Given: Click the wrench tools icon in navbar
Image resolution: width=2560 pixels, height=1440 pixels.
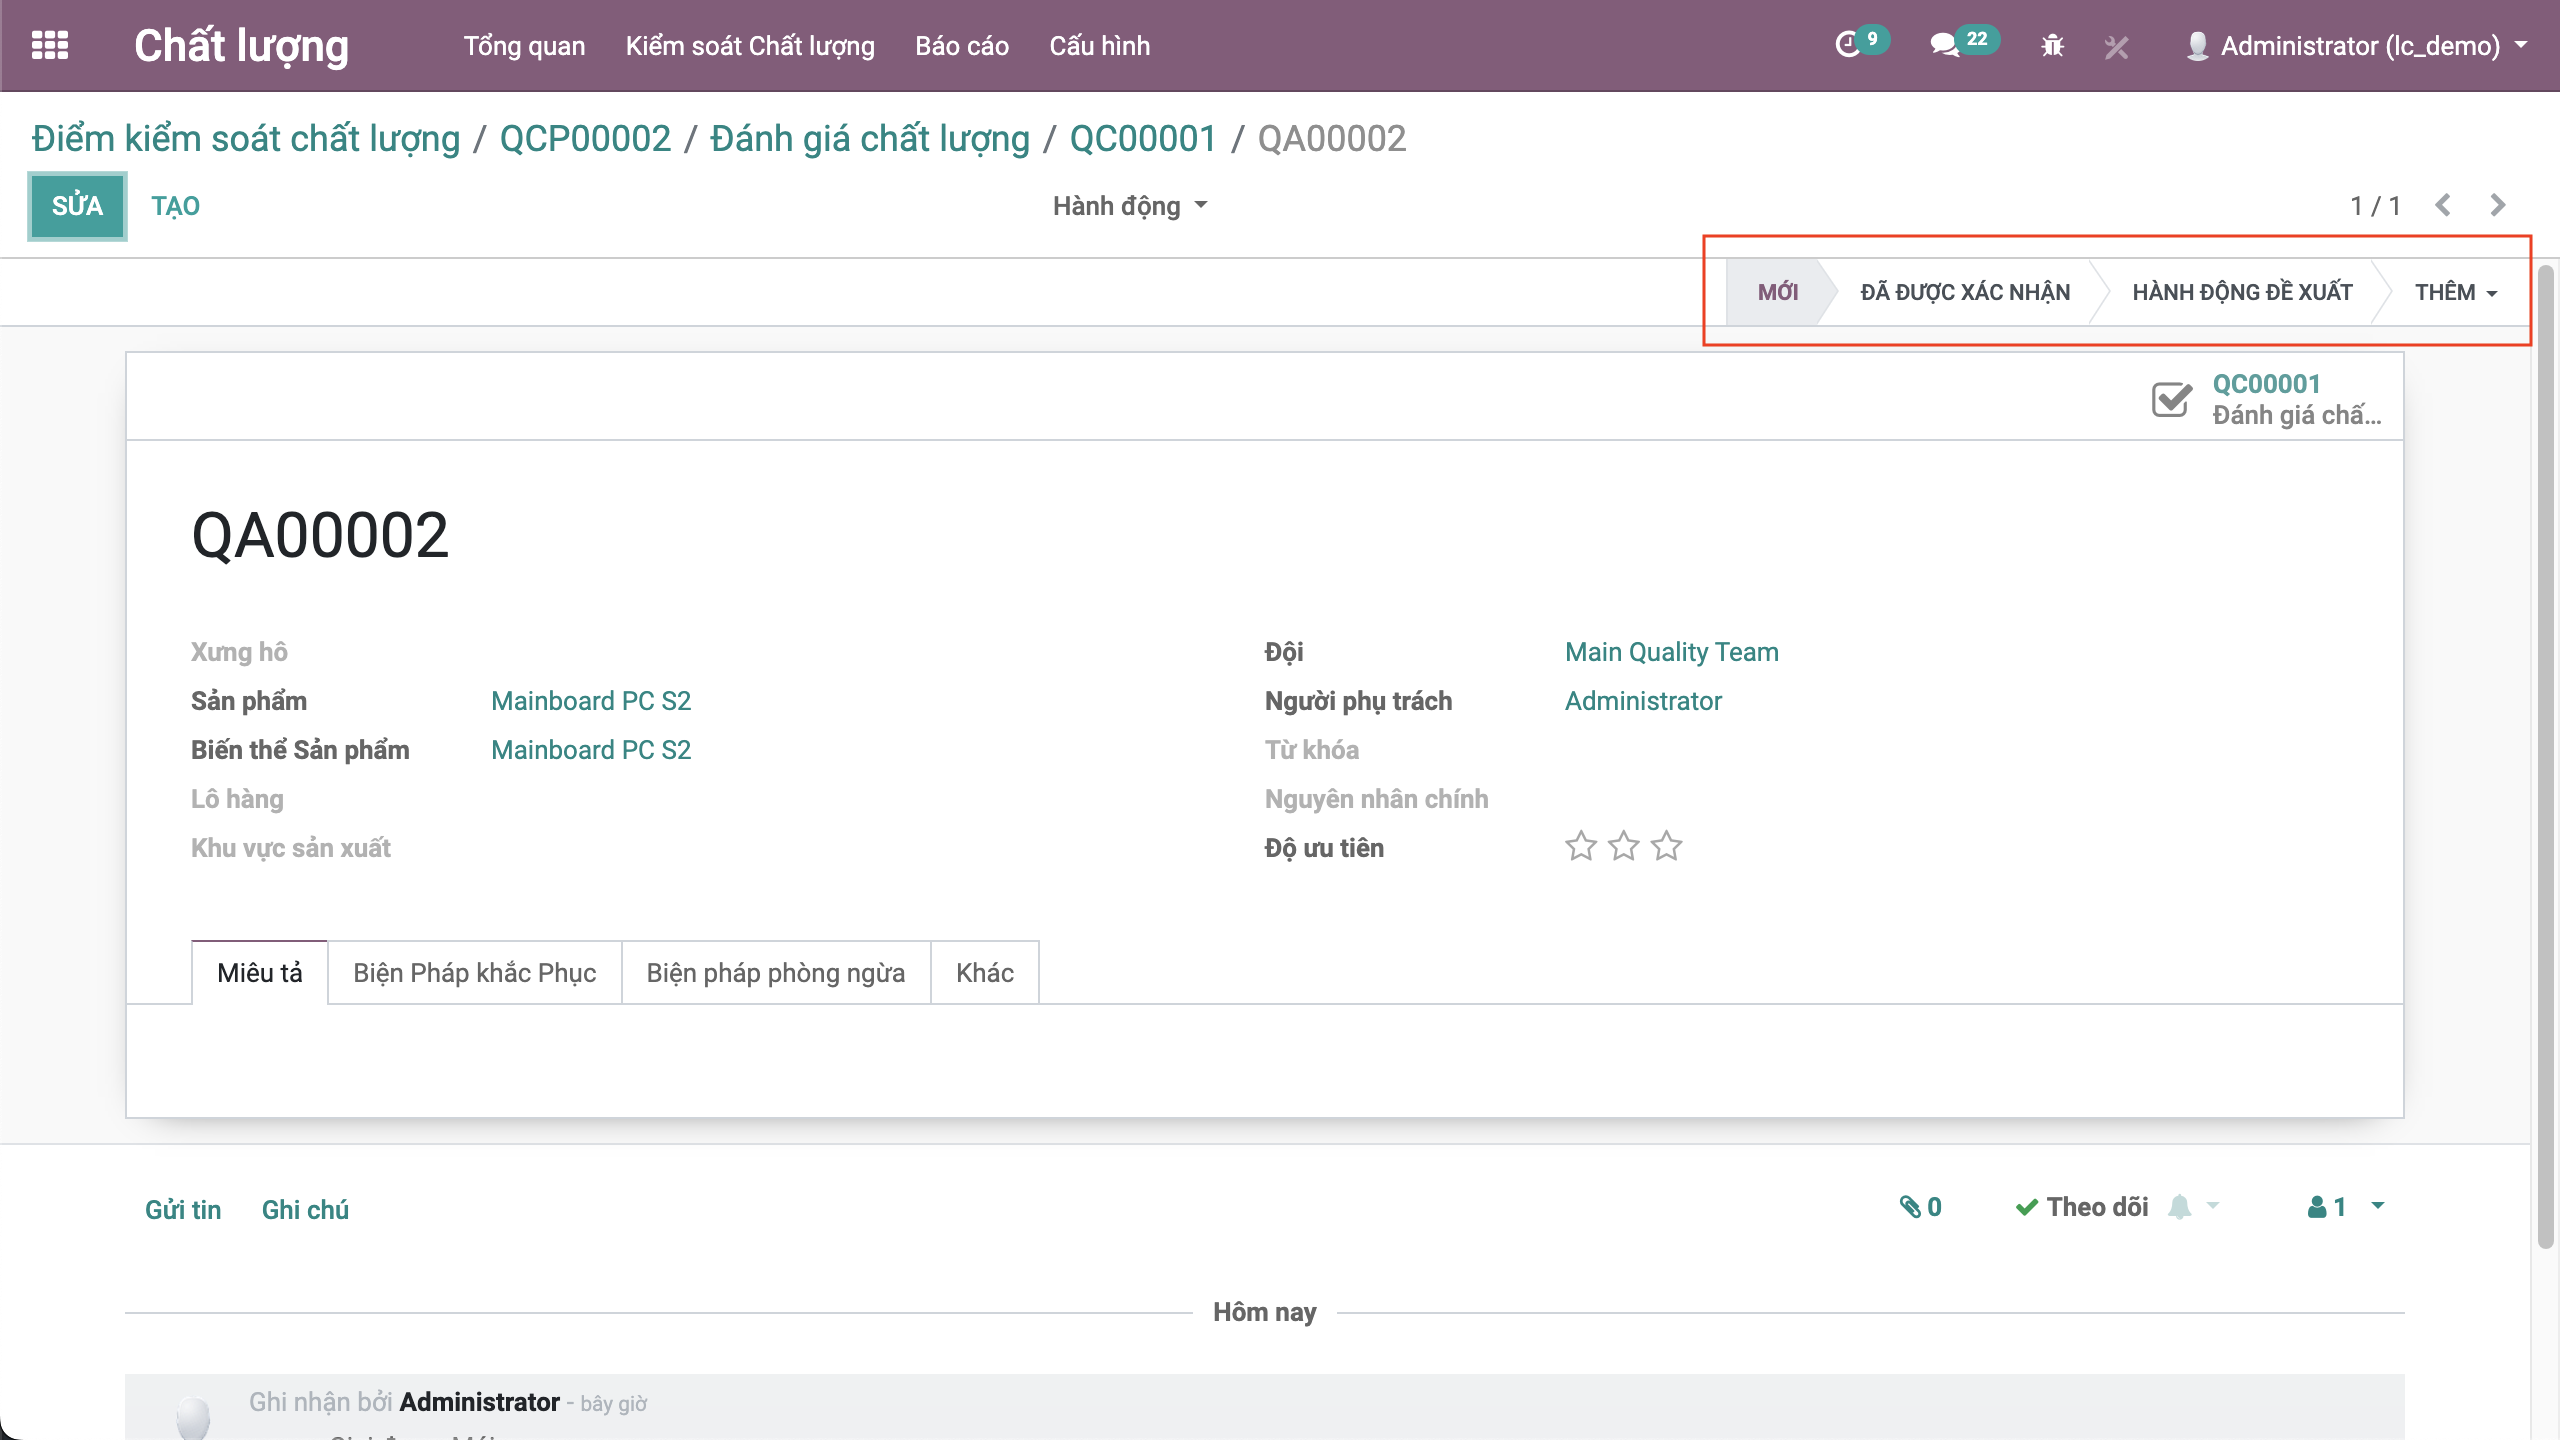Looking at the screenshot, I should (2116, 47).
